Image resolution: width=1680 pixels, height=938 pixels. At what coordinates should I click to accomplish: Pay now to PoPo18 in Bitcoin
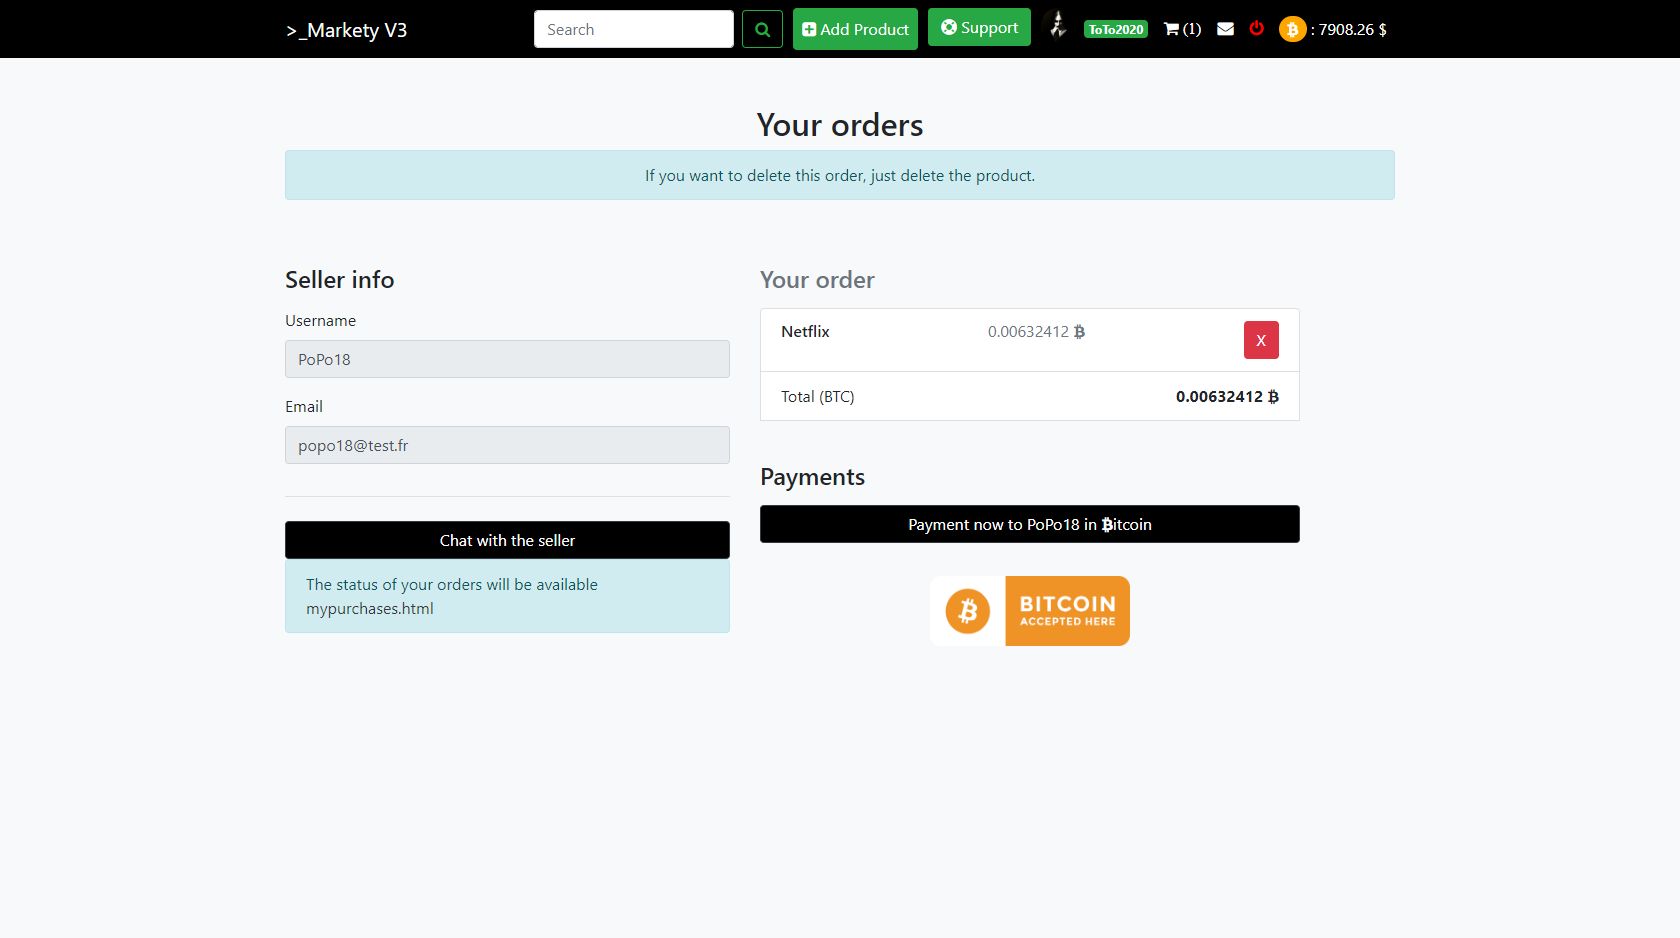(1030, 524)
